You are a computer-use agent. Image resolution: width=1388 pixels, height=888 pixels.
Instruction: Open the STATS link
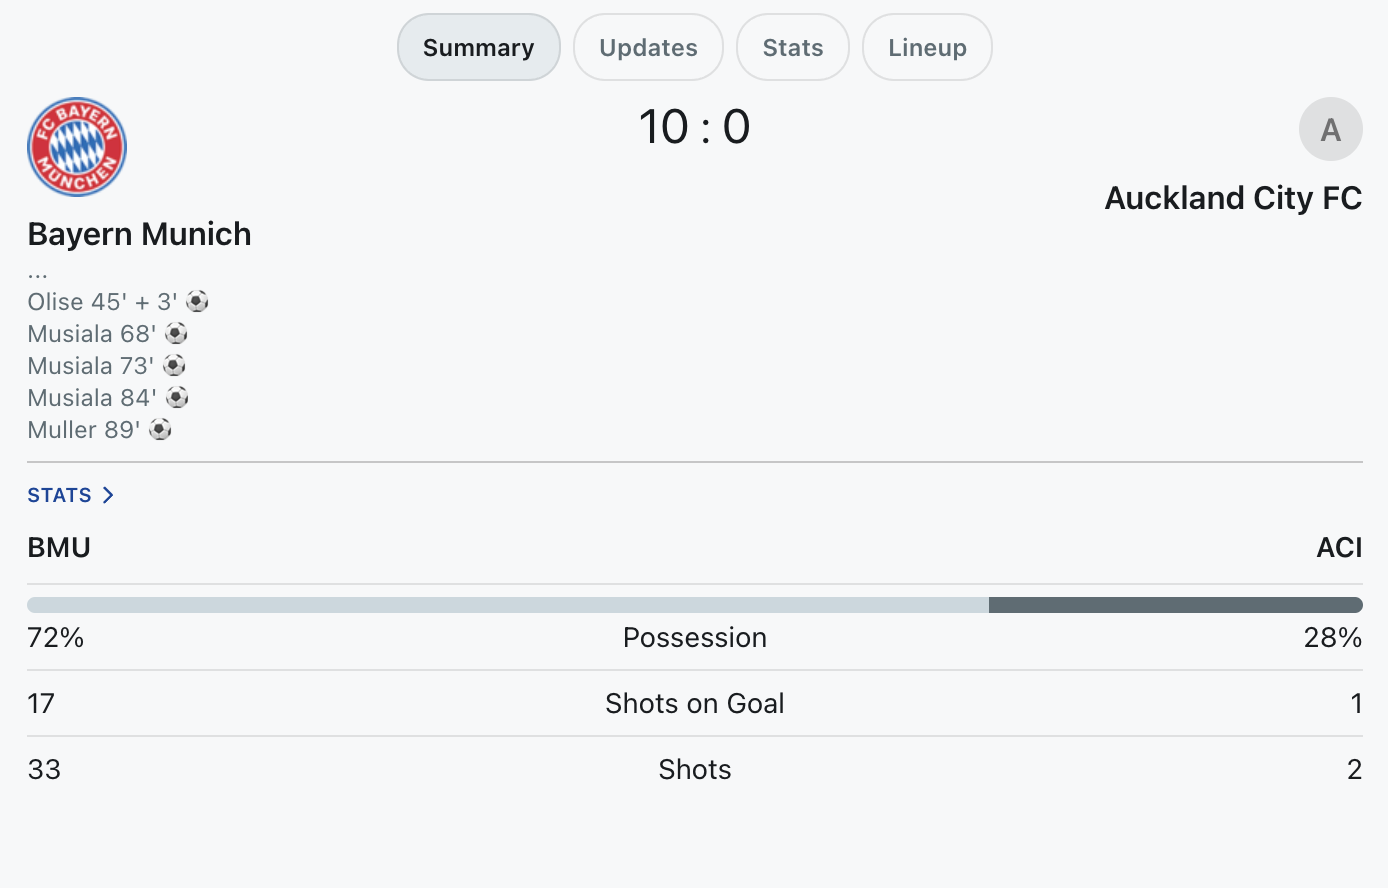coord(71,495)
